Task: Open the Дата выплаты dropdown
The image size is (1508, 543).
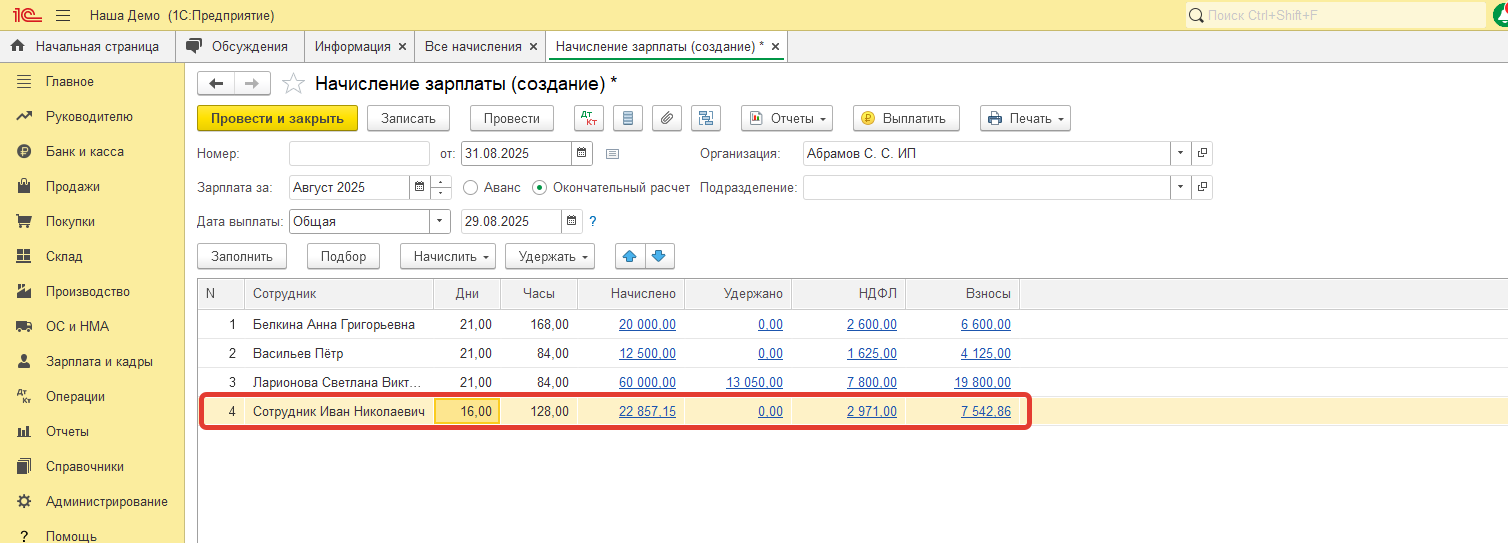Action: pyautogui.click(x=440, y=221)
